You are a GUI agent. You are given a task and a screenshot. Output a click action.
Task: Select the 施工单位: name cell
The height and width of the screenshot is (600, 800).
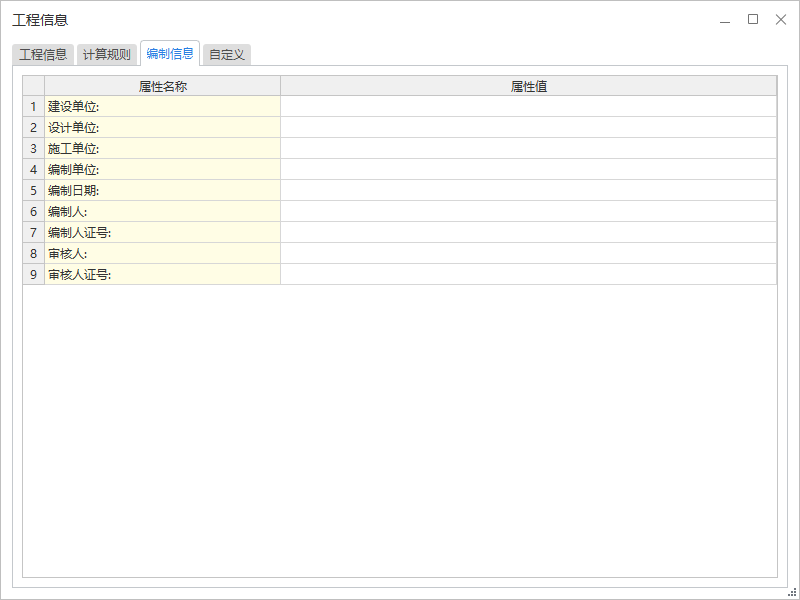point(162,148)
